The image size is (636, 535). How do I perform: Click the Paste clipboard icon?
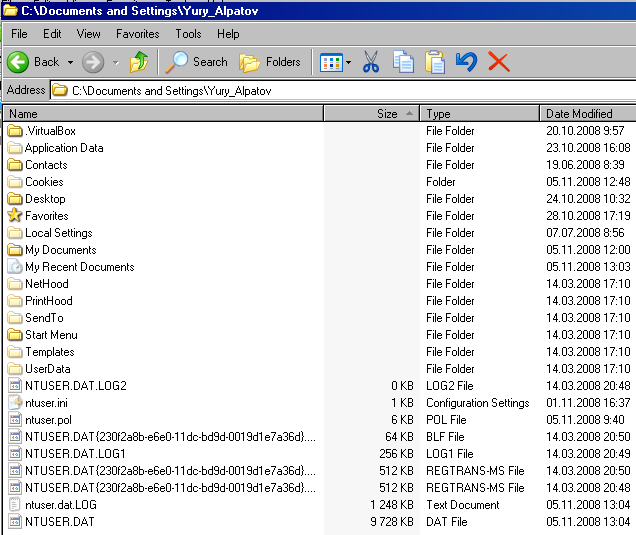435,62
